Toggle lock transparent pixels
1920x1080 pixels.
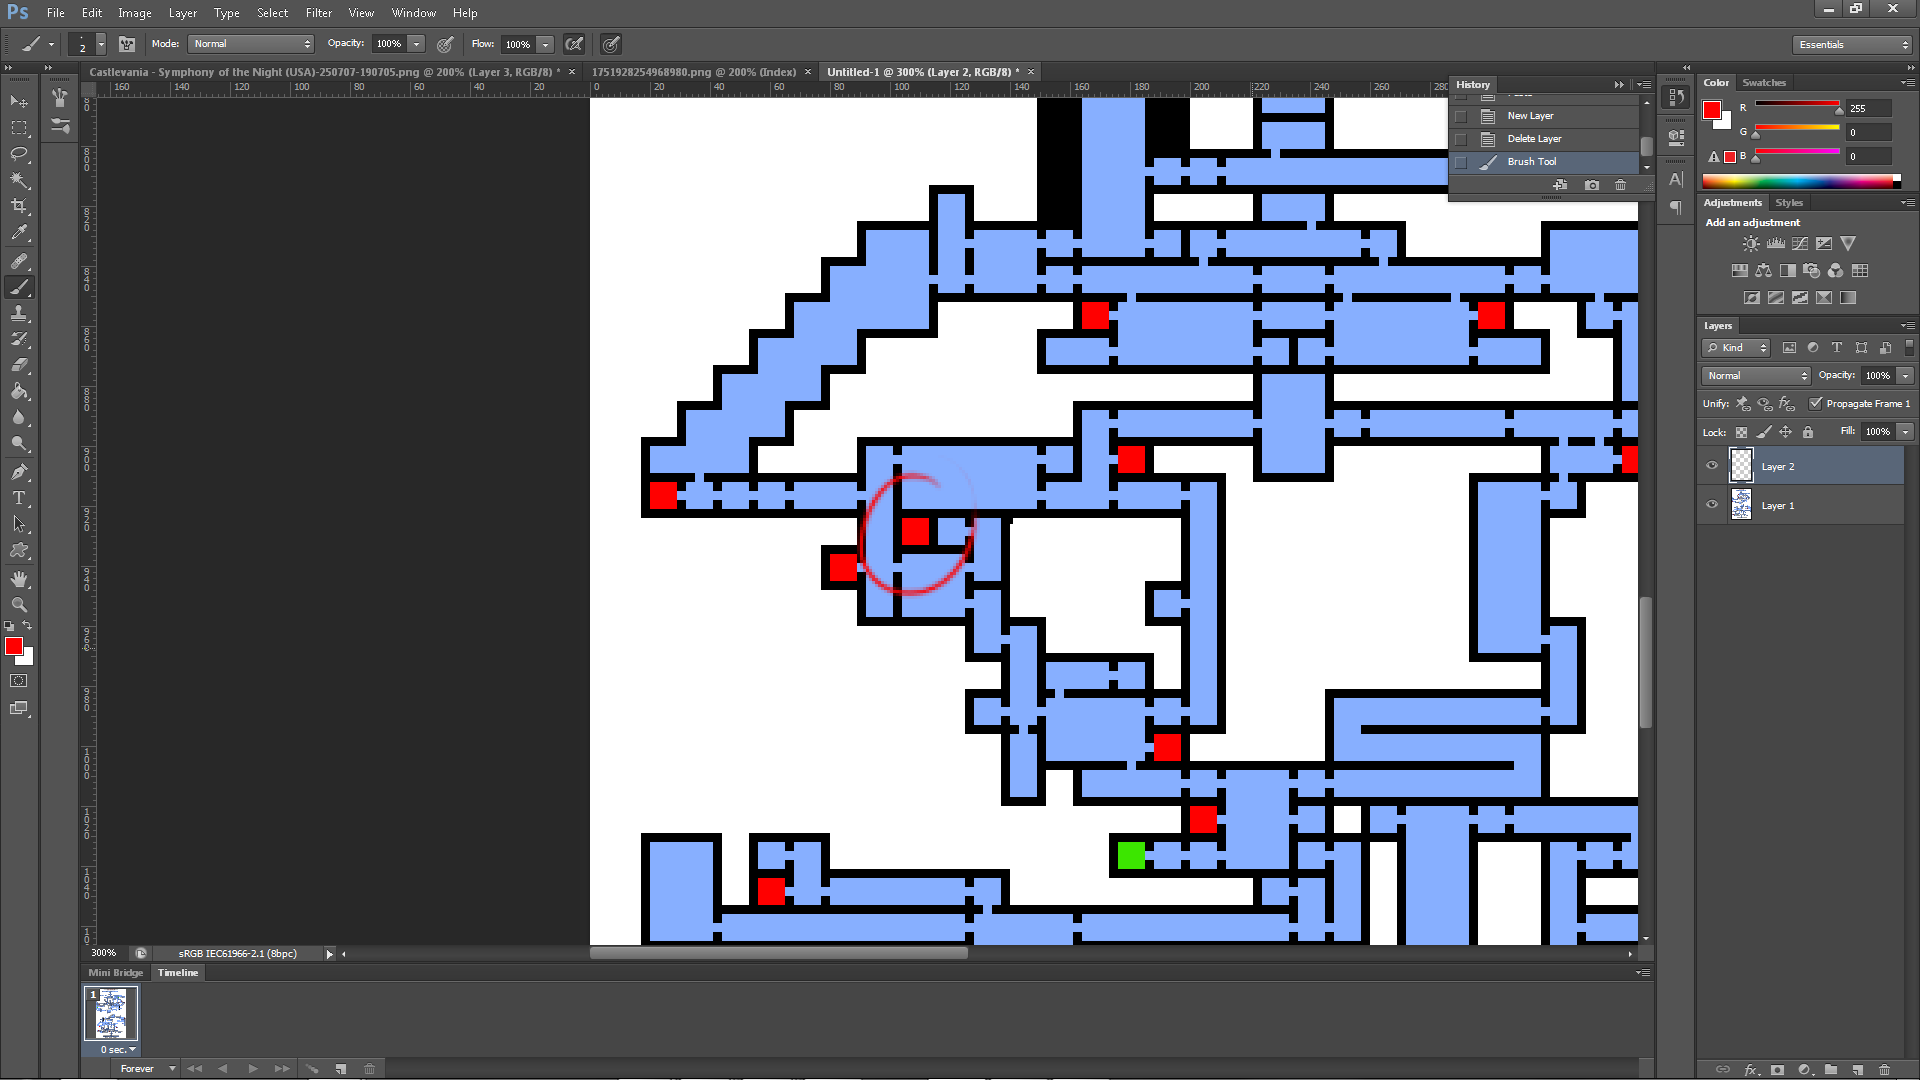[1741, 432]
